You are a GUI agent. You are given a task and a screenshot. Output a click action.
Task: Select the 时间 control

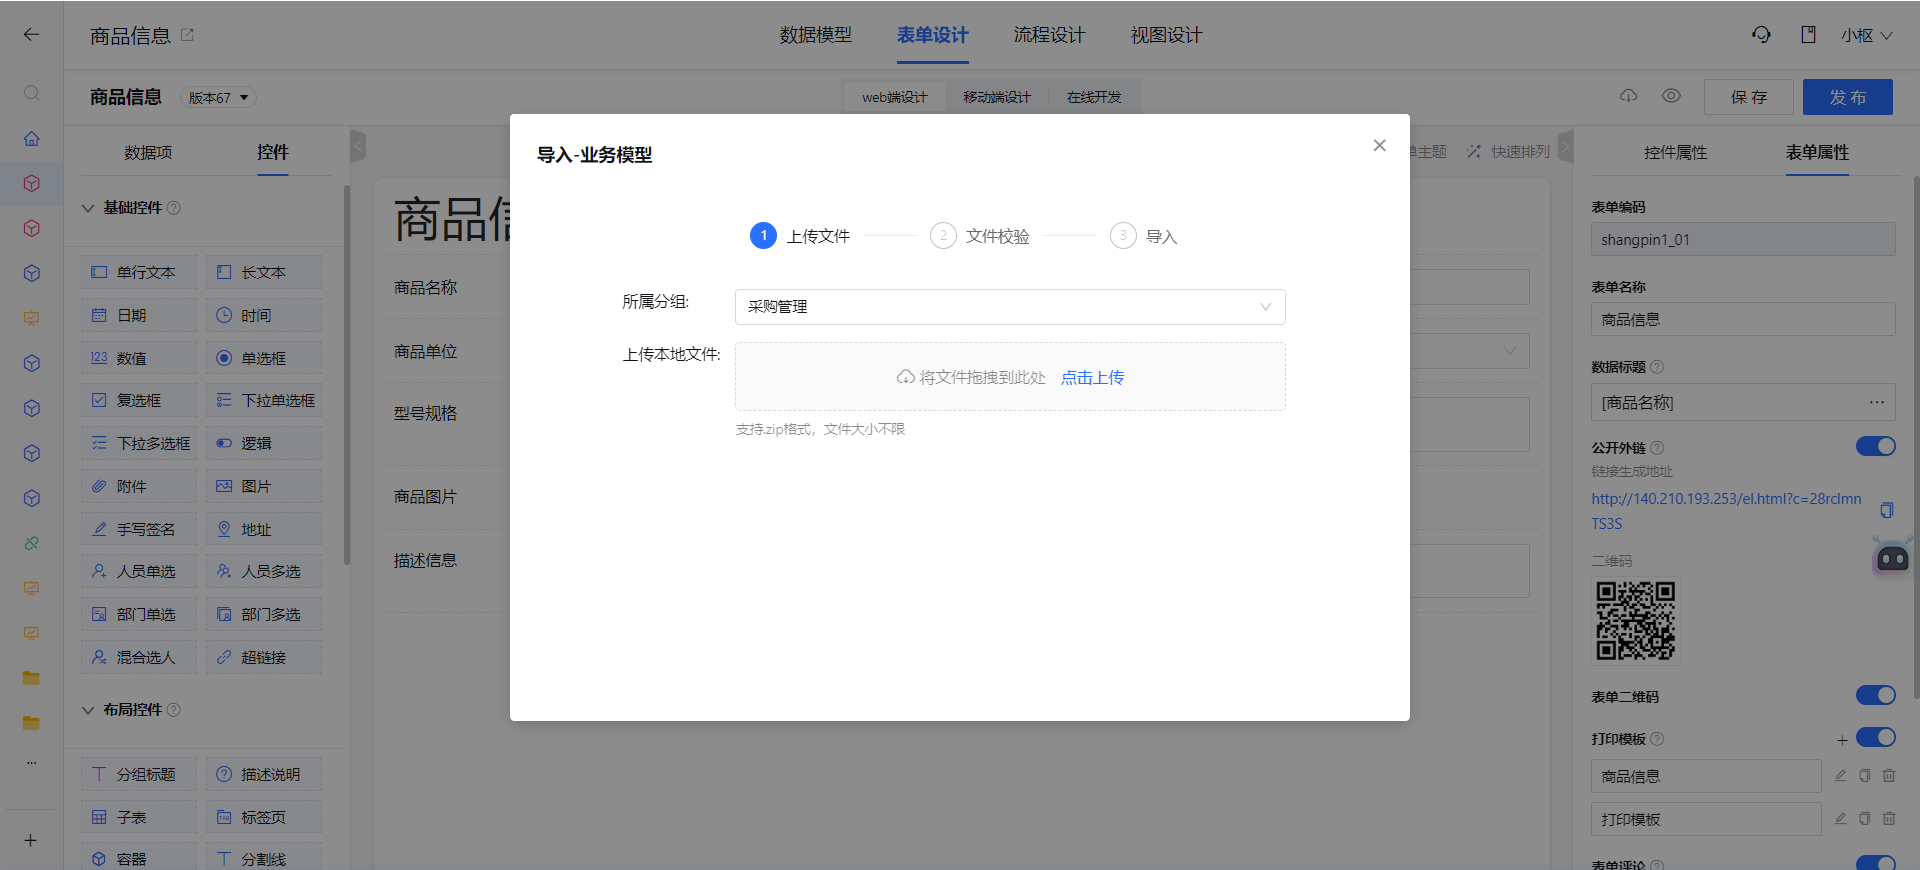[264, 315]
